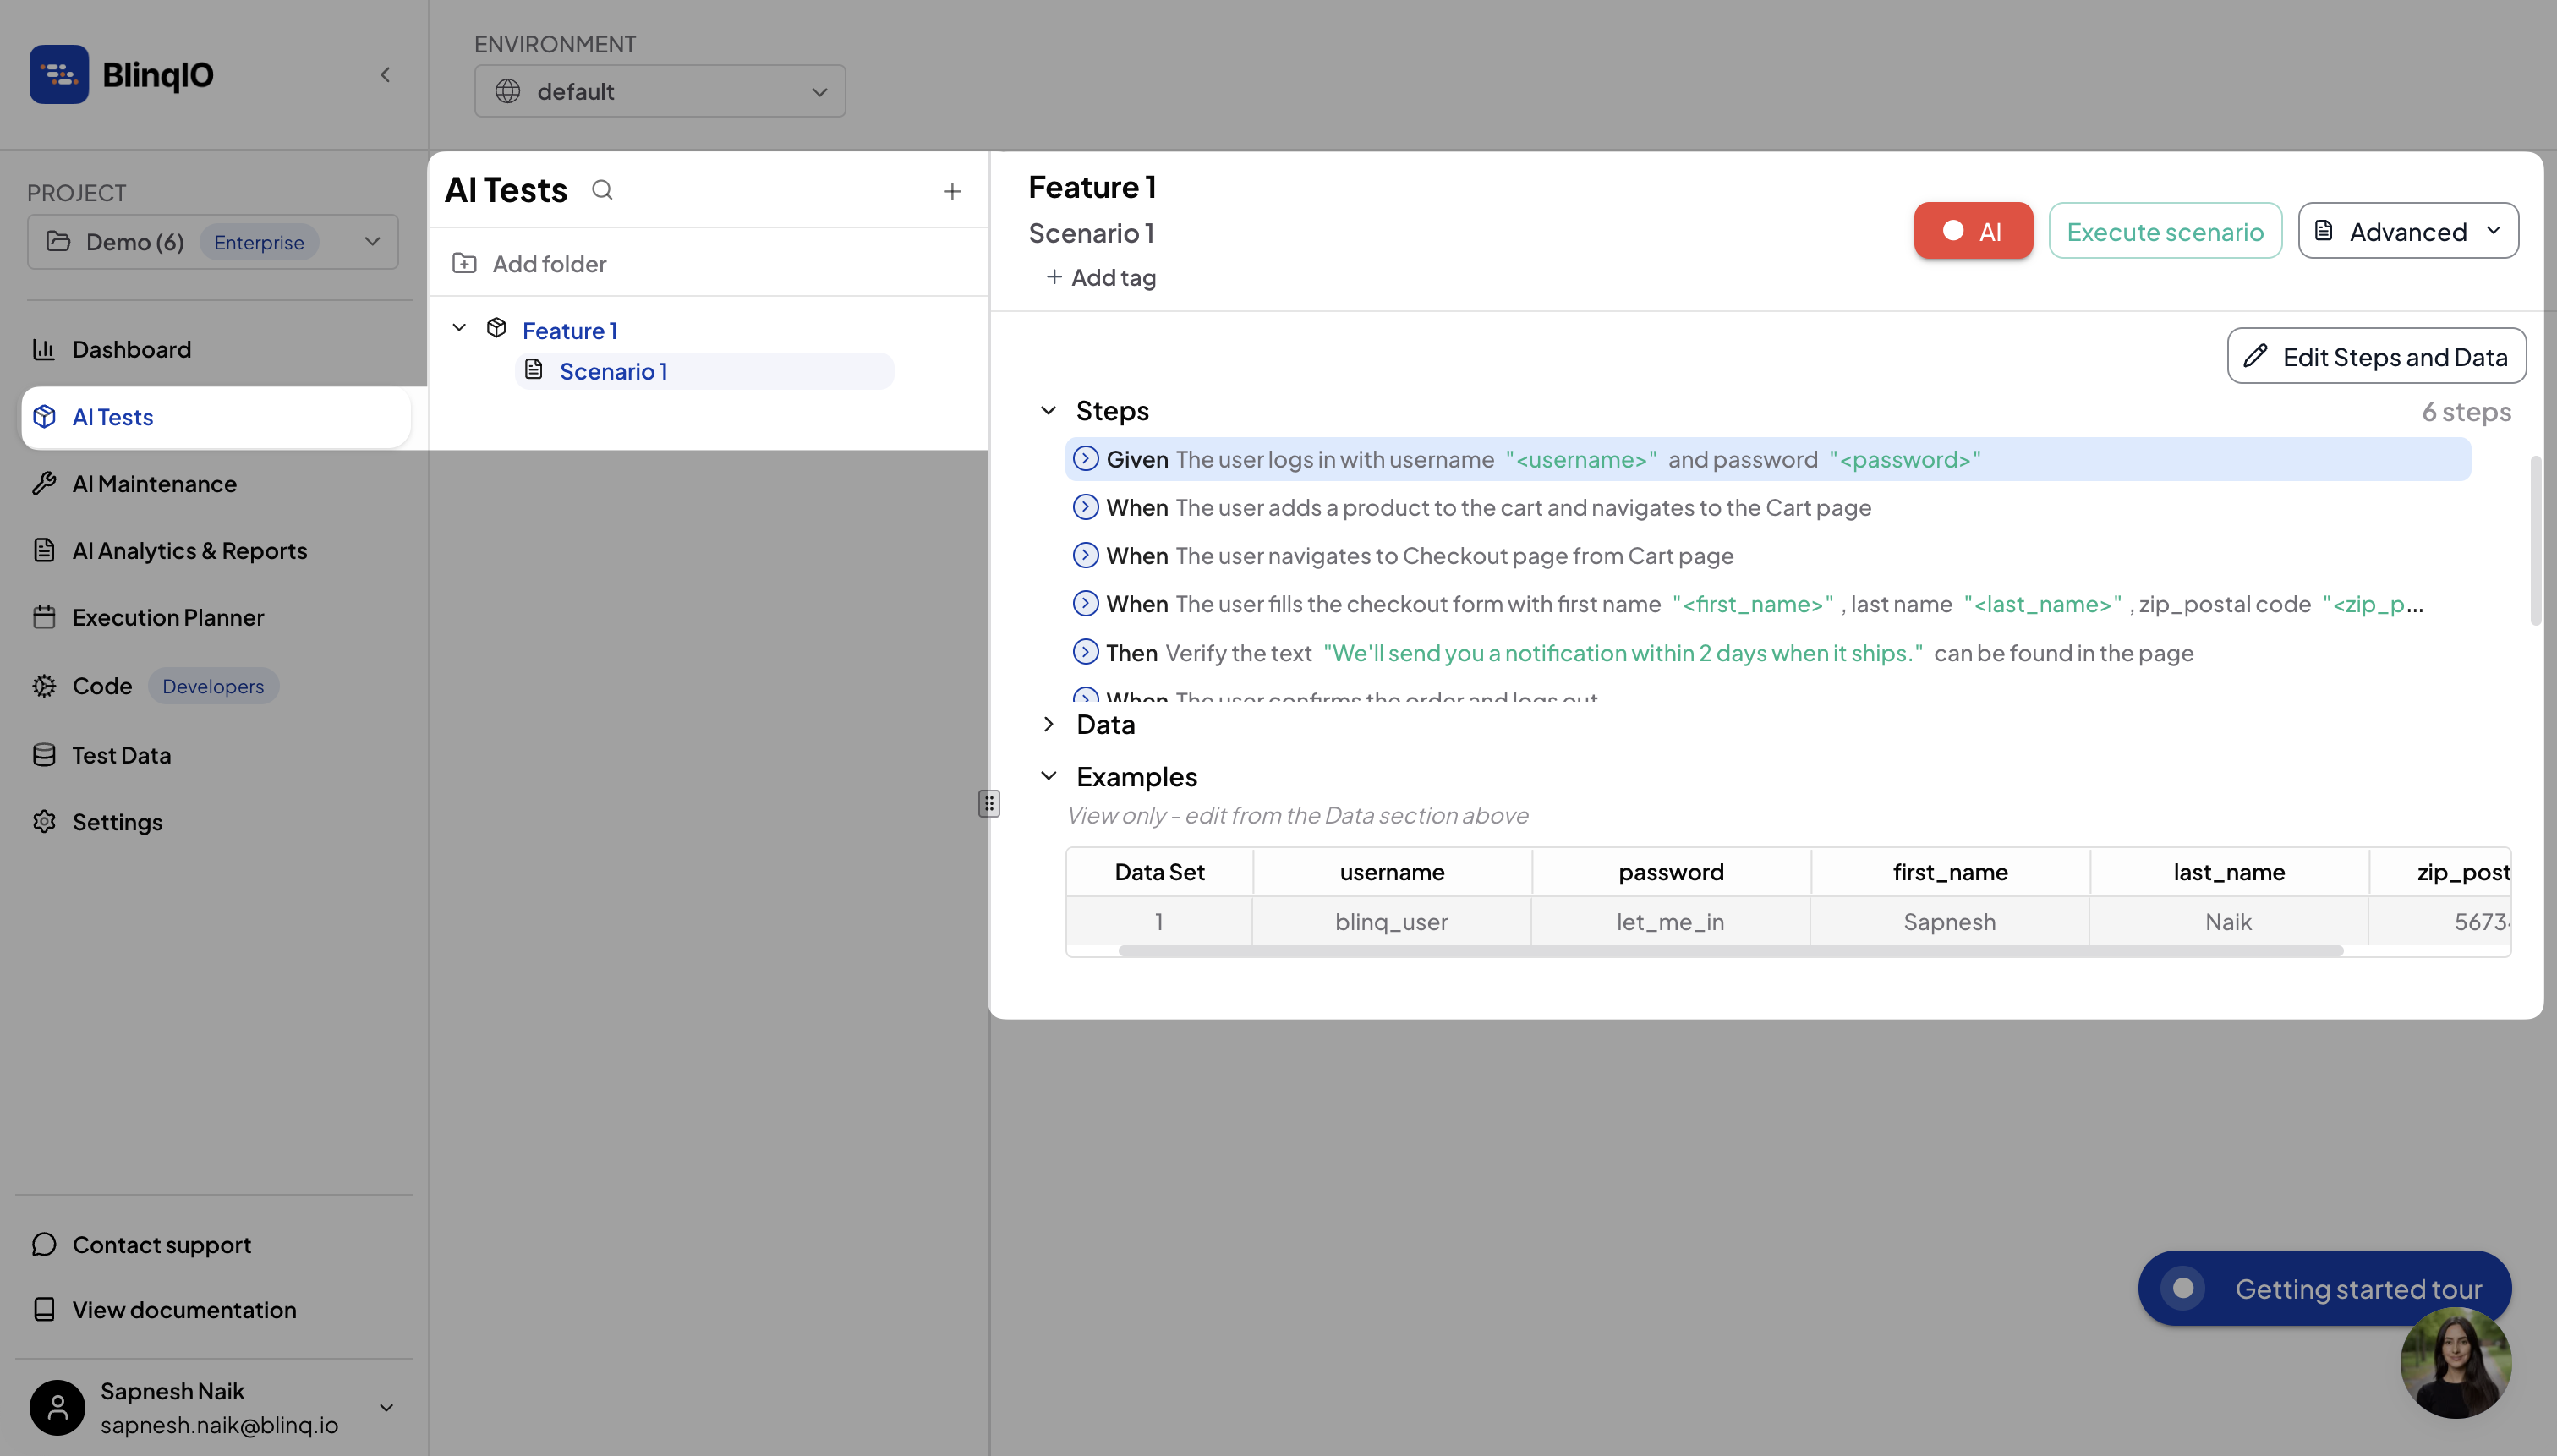Click the step arrow icon on the Then step

click(1085, 652)
